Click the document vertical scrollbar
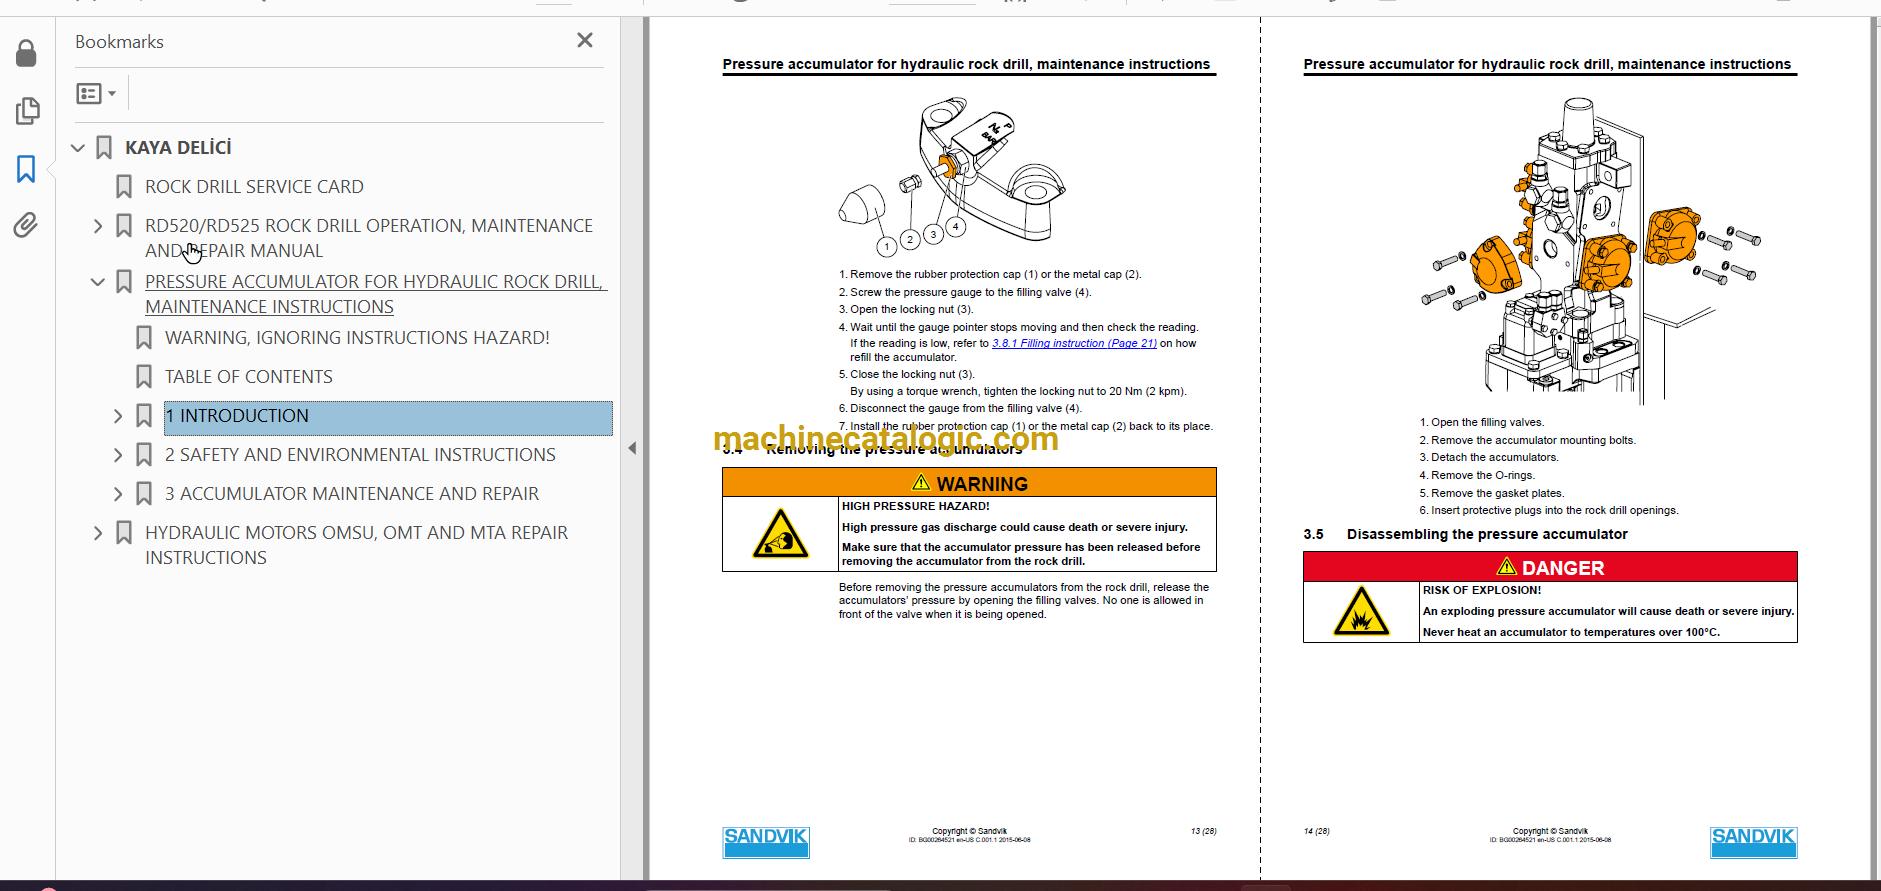The width and height of the screenshot is (1881, 891). pos(1874,448)
